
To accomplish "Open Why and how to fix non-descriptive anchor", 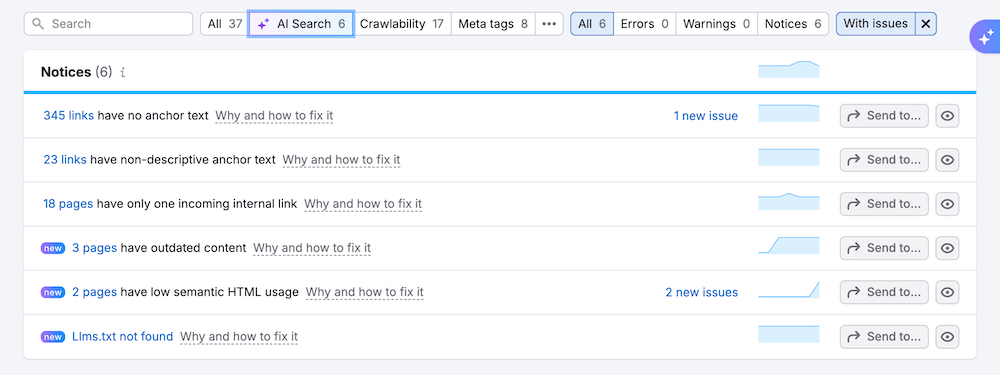I will (341, 160).
